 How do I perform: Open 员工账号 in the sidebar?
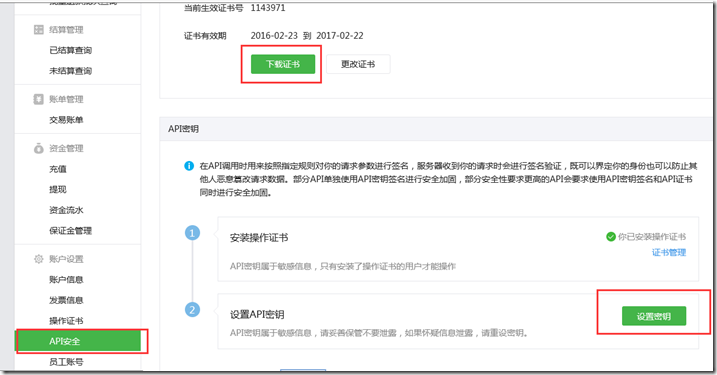pos(66,362)
